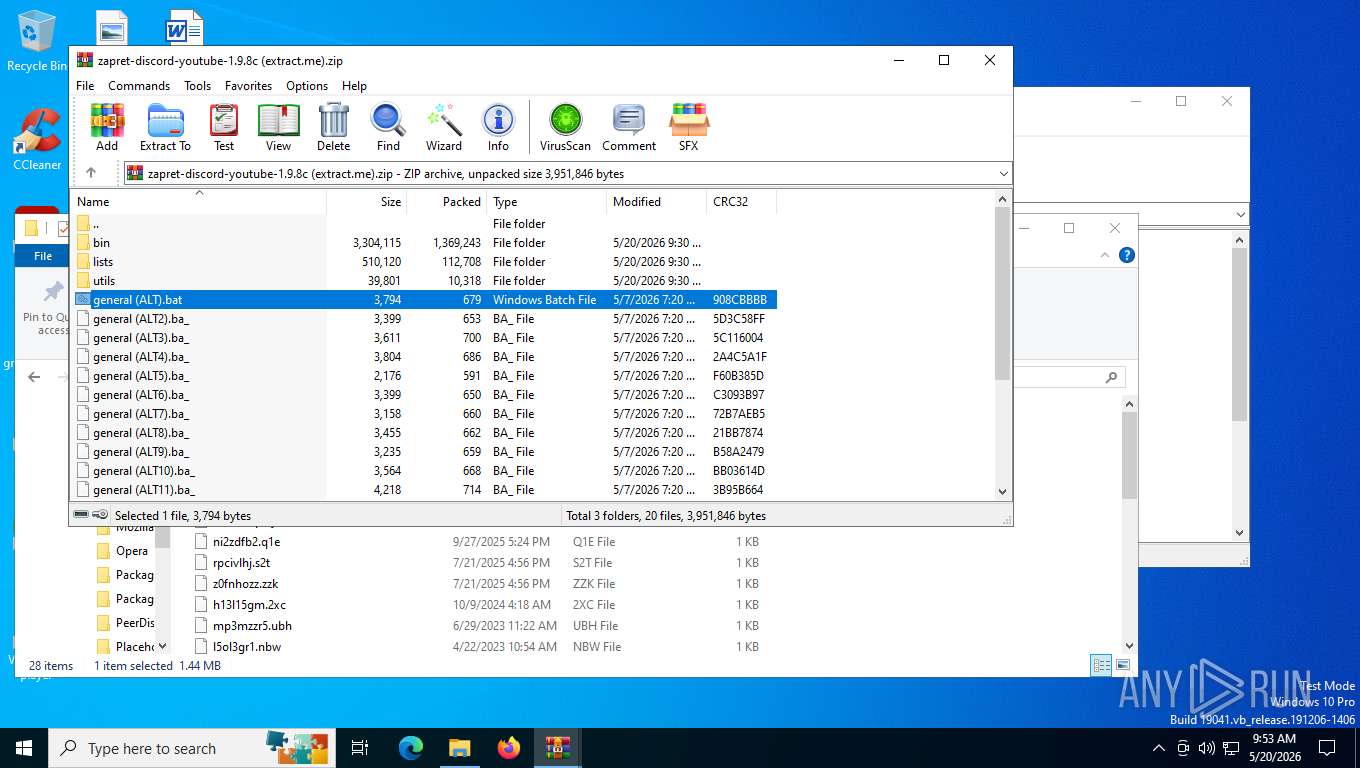Viewport: 1360px width, 768px height.
Task: Open the Favorites menu
Action: click(x=248, y=86)
